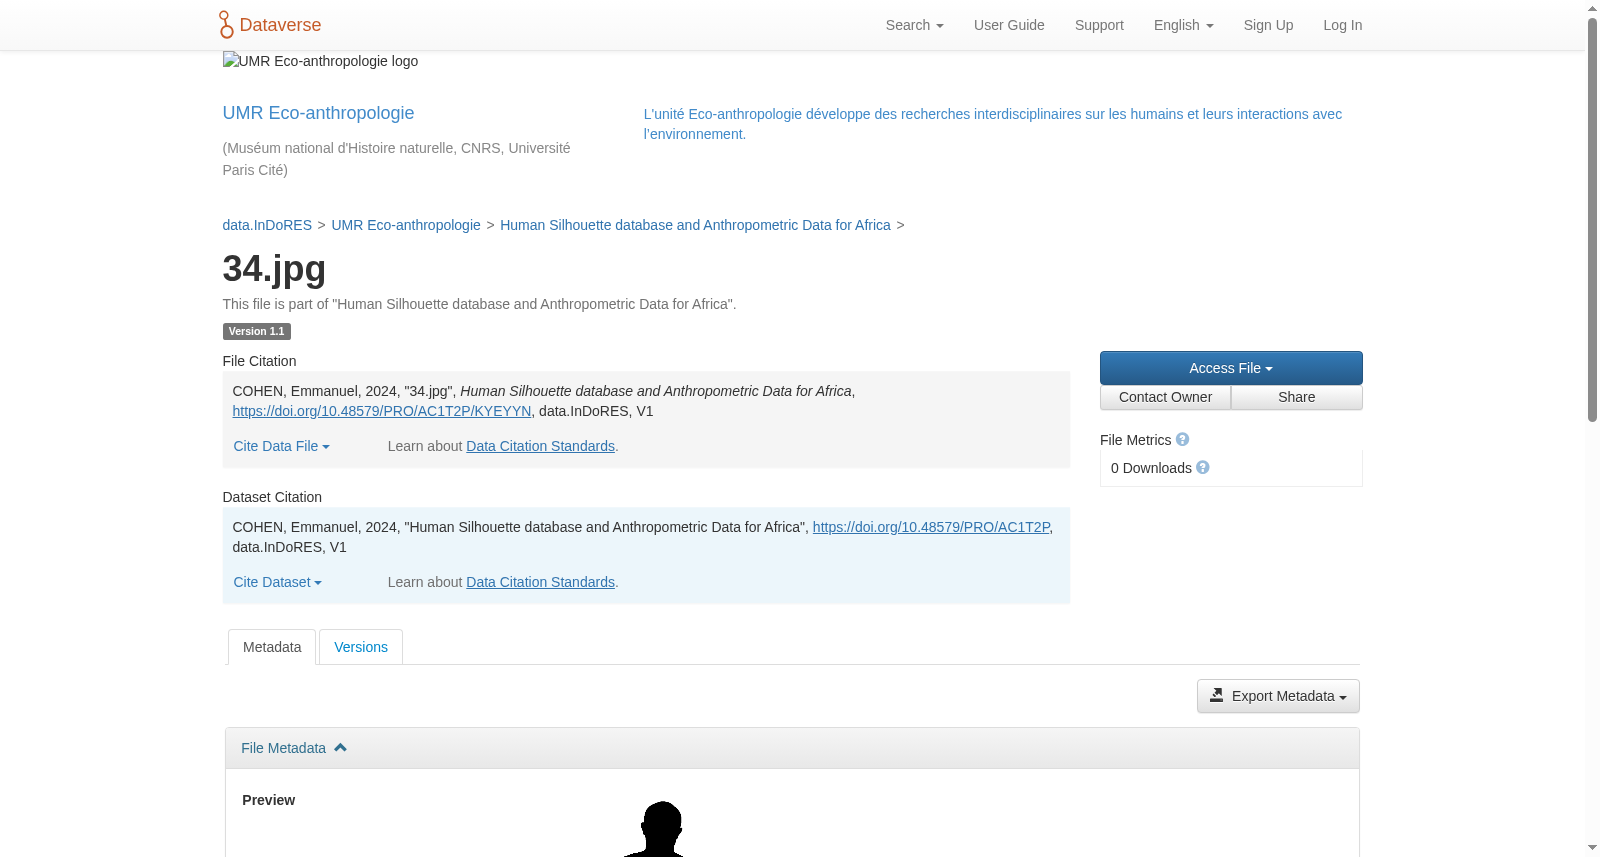Viewport: 1600px width, 857px height.
Task: Click the File Metadata panel header text
Action: 283,748
